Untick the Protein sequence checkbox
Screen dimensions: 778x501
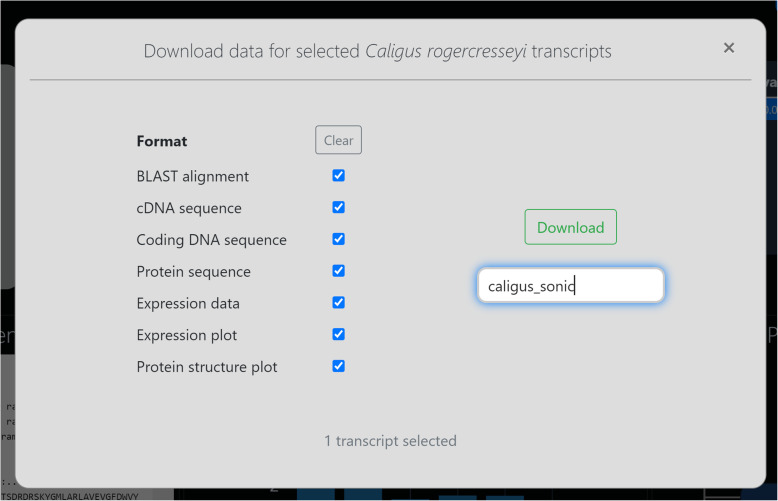(x=339, y=271)
